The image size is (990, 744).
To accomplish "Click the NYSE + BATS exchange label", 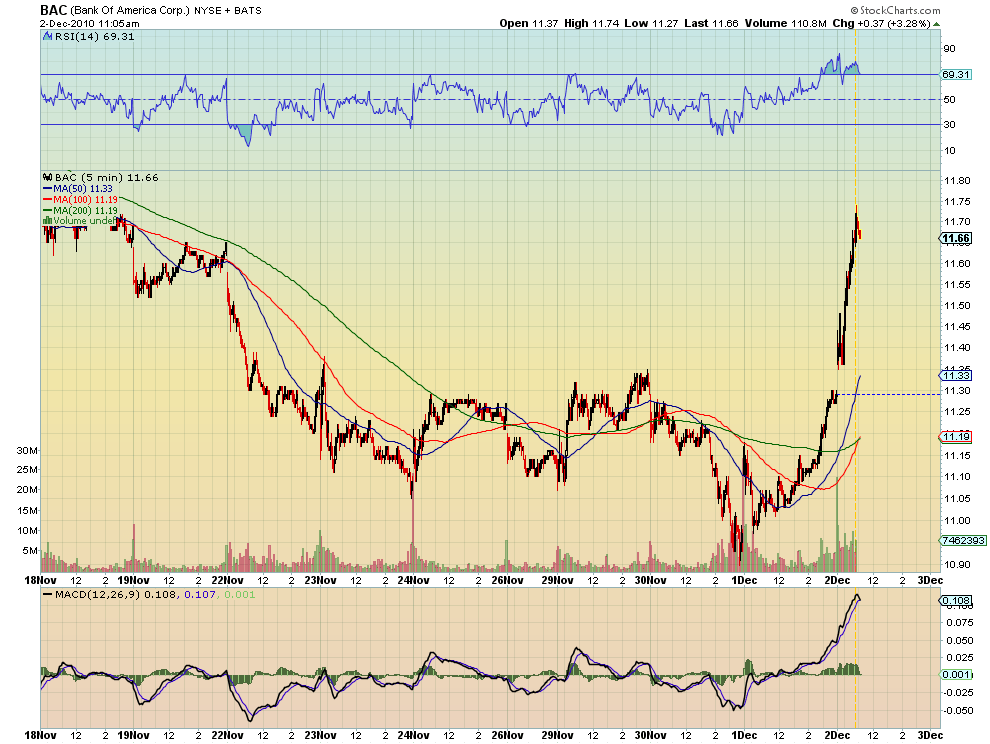I will (x=227, y=11).
